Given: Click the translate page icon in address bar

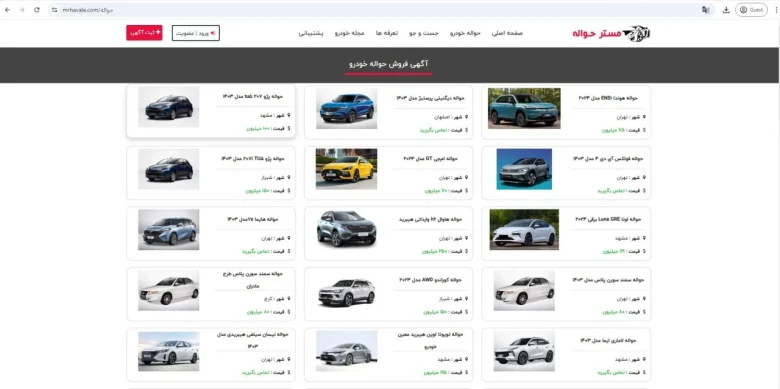Looking at the screenshot, I should (705, 10).
